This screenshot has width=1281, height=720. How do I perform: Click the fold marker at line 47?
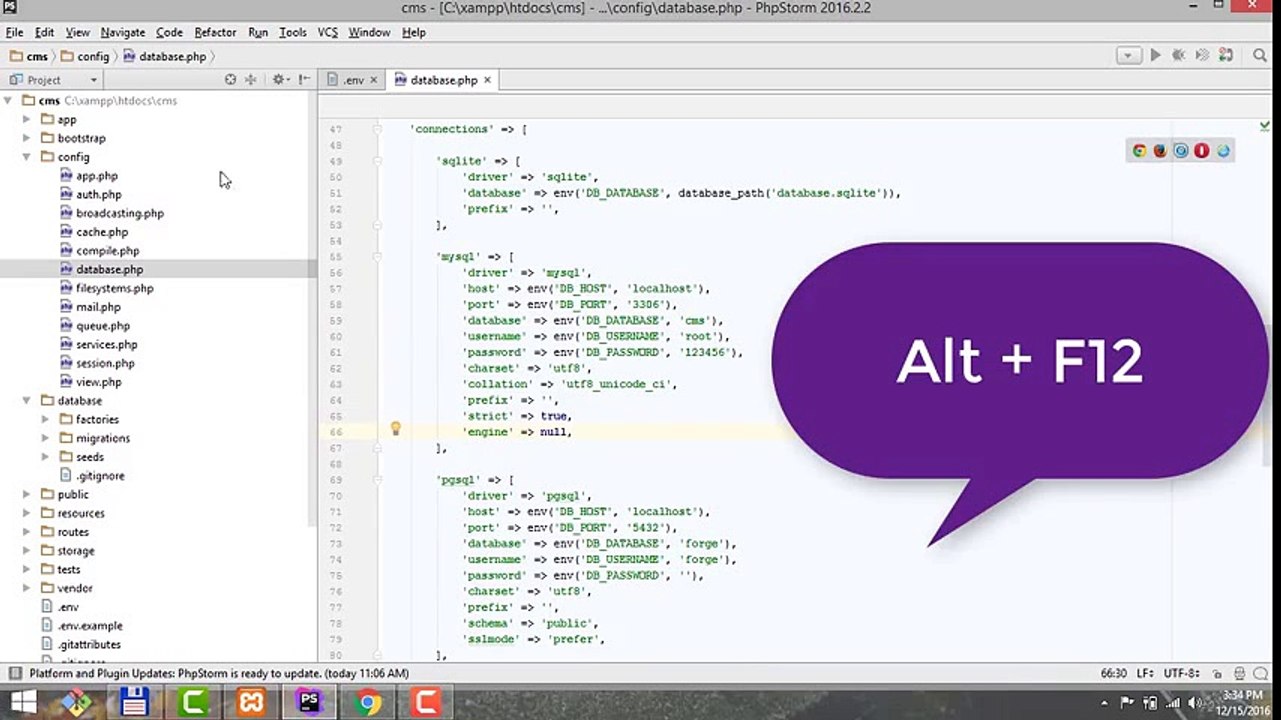(x=377, y=129)
